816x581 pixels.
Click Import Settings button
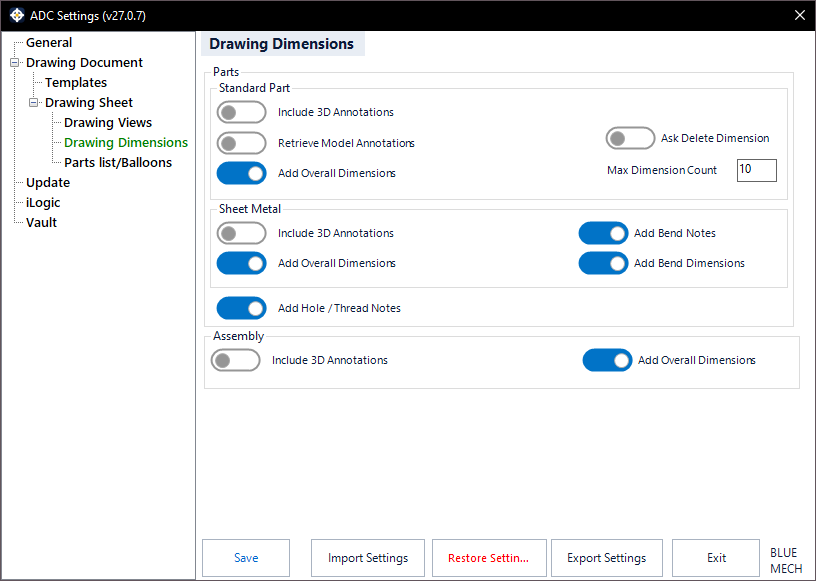368,558
